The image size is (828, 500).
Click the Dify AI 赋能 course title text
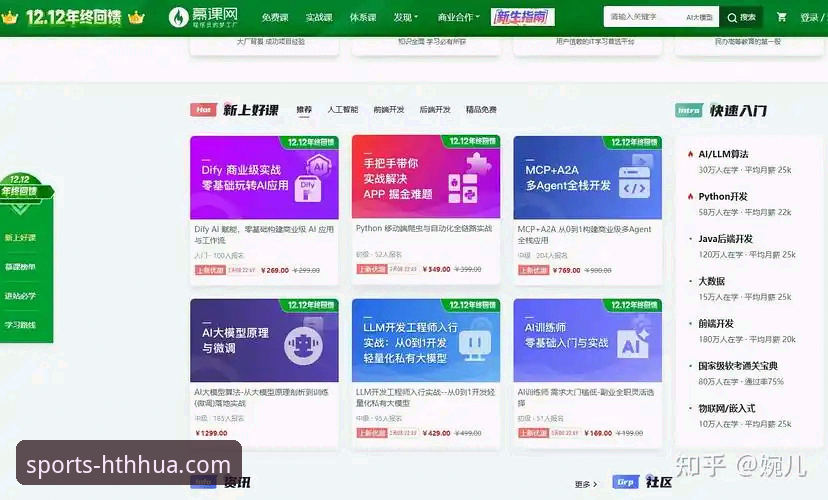pyautogui.click(x=264, y=234)
